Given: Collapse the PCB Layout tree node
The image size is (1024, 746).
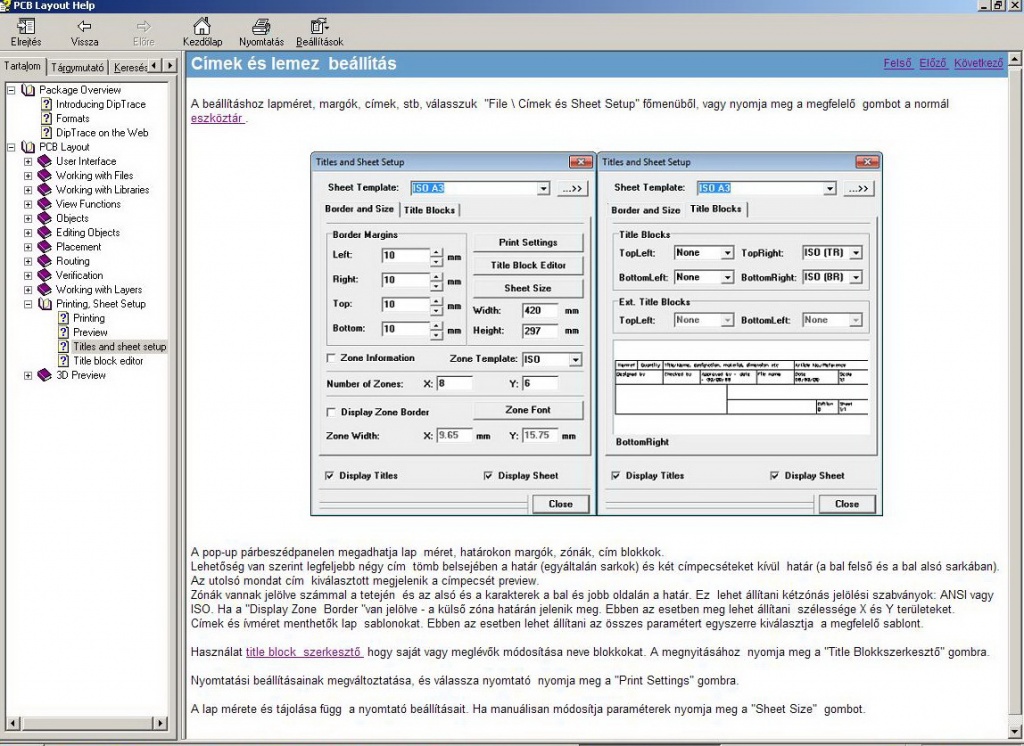Looking at the screenshot, I should coord(11,147).
